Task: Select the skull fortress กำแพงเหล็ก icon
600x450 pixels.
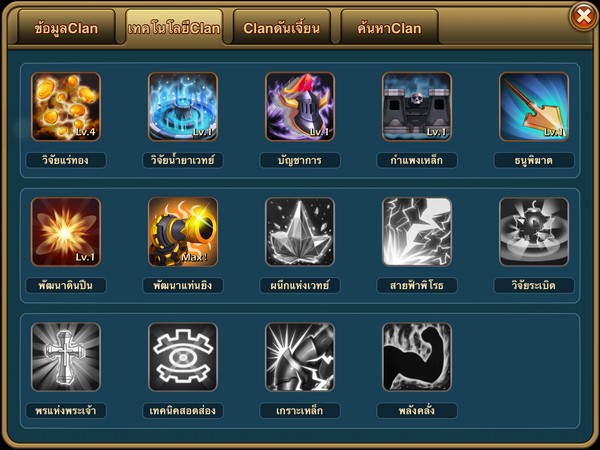Action: coord(417,106)
